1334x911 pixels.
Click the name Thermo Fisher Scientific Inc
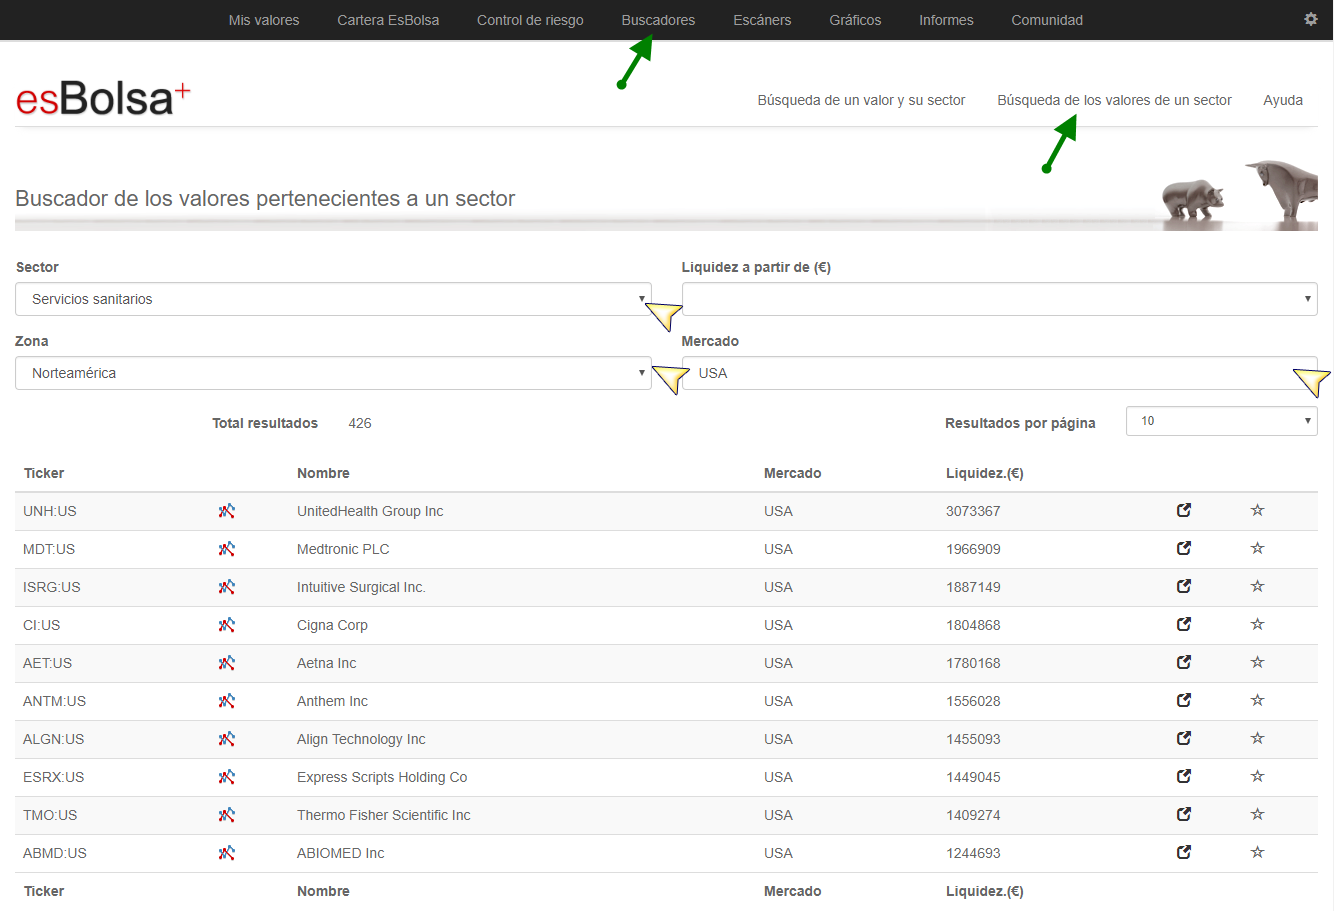pyautogui.click(x=384, y=815)
